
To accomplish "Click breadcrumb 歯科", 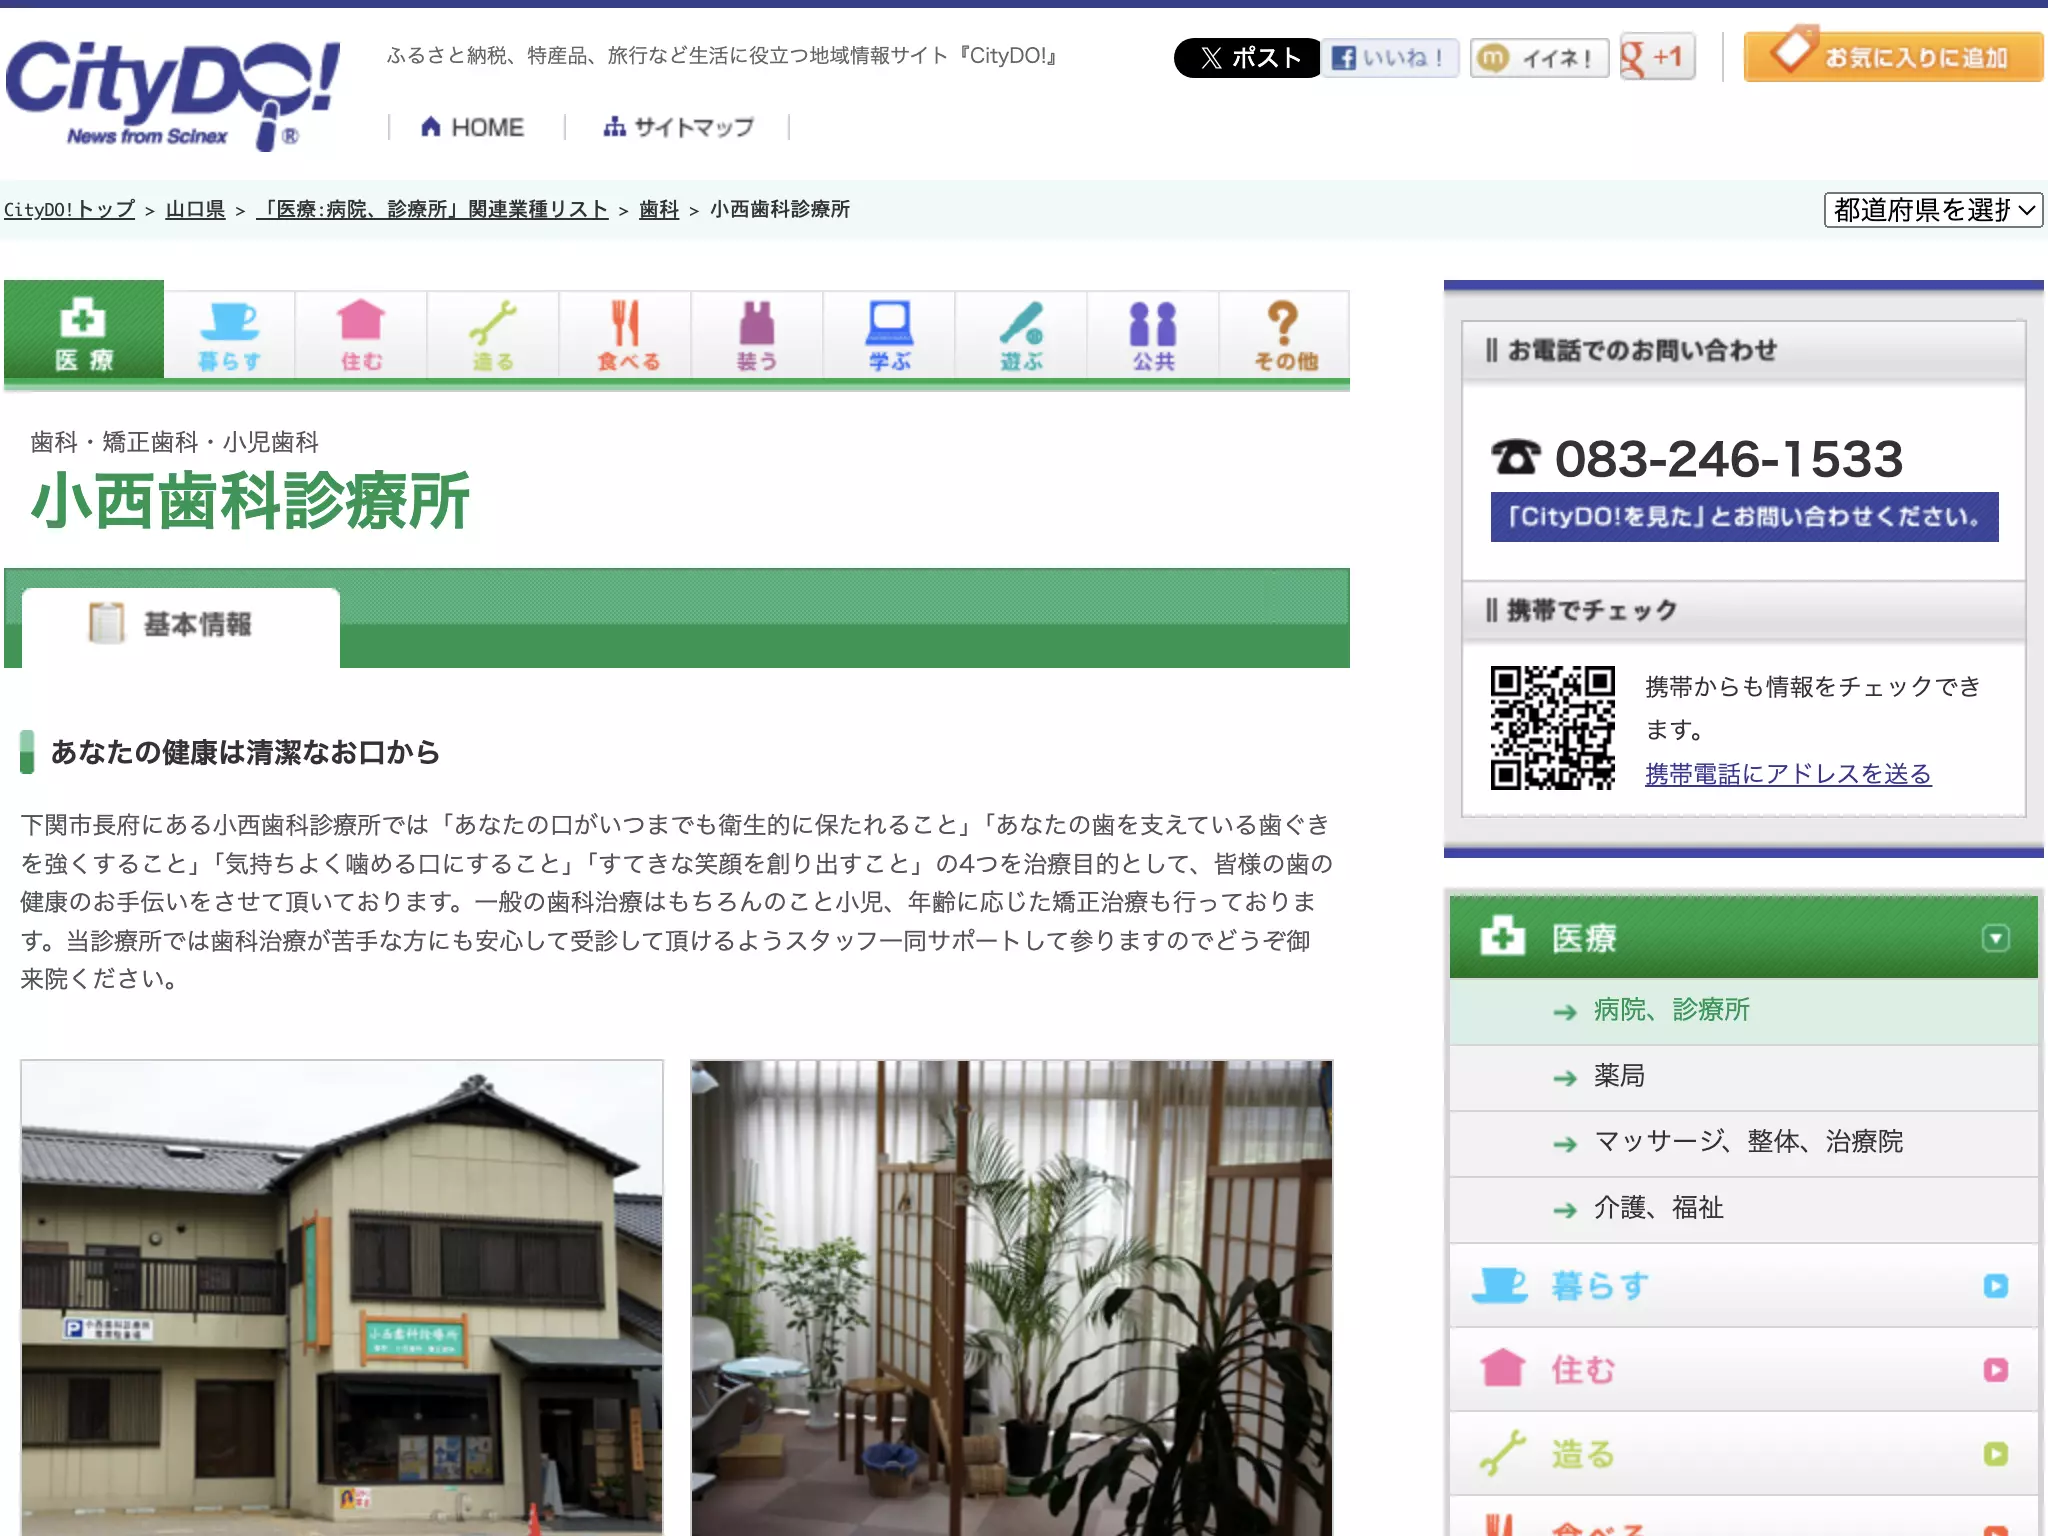I will [x=659, y=210].
